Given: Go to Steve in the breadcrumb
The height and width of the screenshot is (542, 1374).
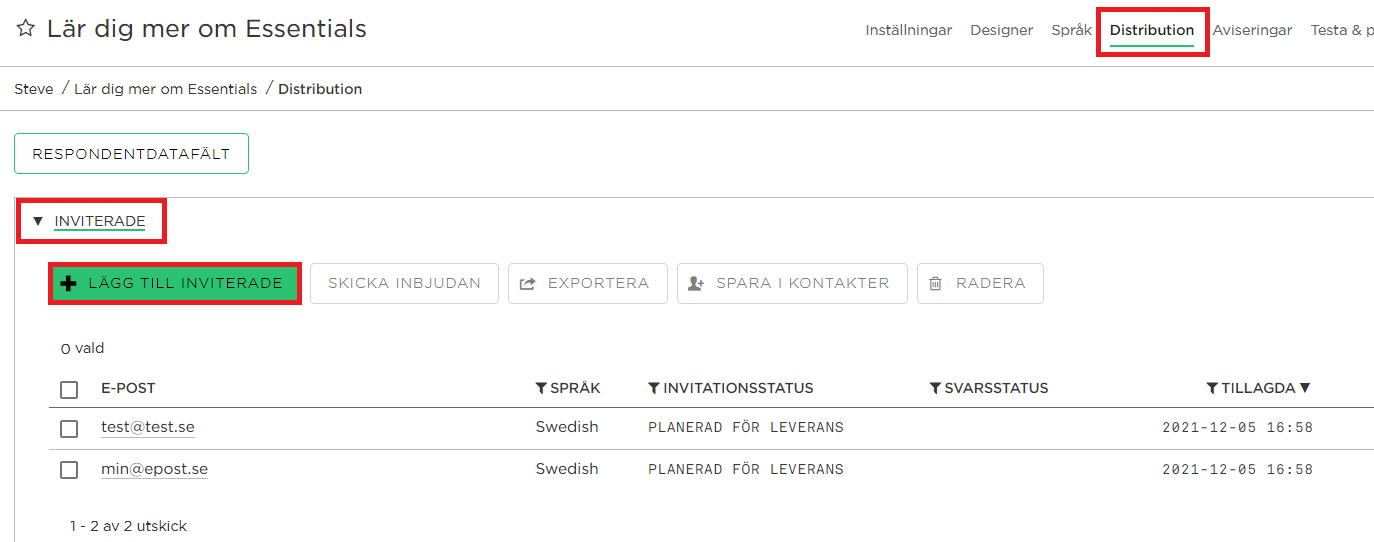Looking at the screenshot, I should tap(34, 89).
